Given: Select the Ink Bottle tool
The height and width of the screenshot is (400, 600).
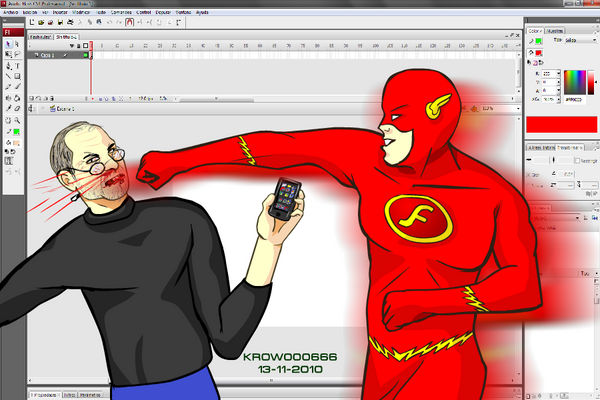Looking at the screenshot, I should click(x=8, y=98).
